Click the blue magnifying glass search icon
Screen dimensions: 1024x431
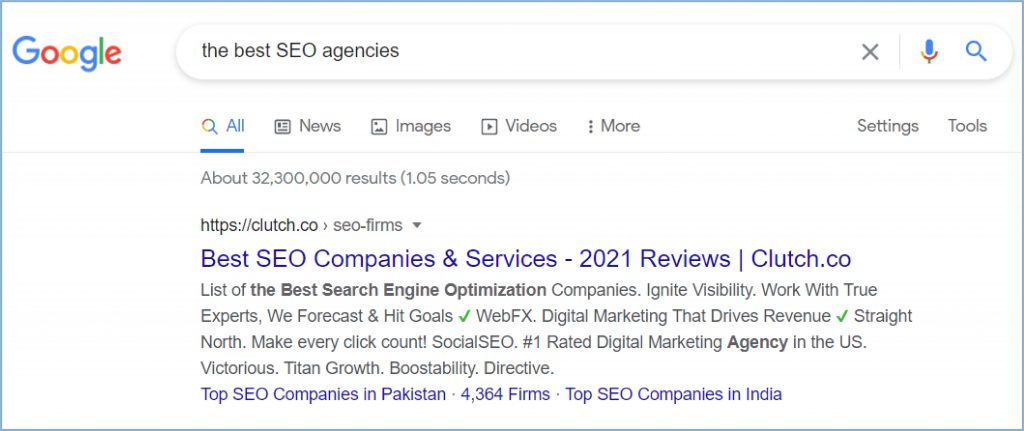(x=976, y=51)
